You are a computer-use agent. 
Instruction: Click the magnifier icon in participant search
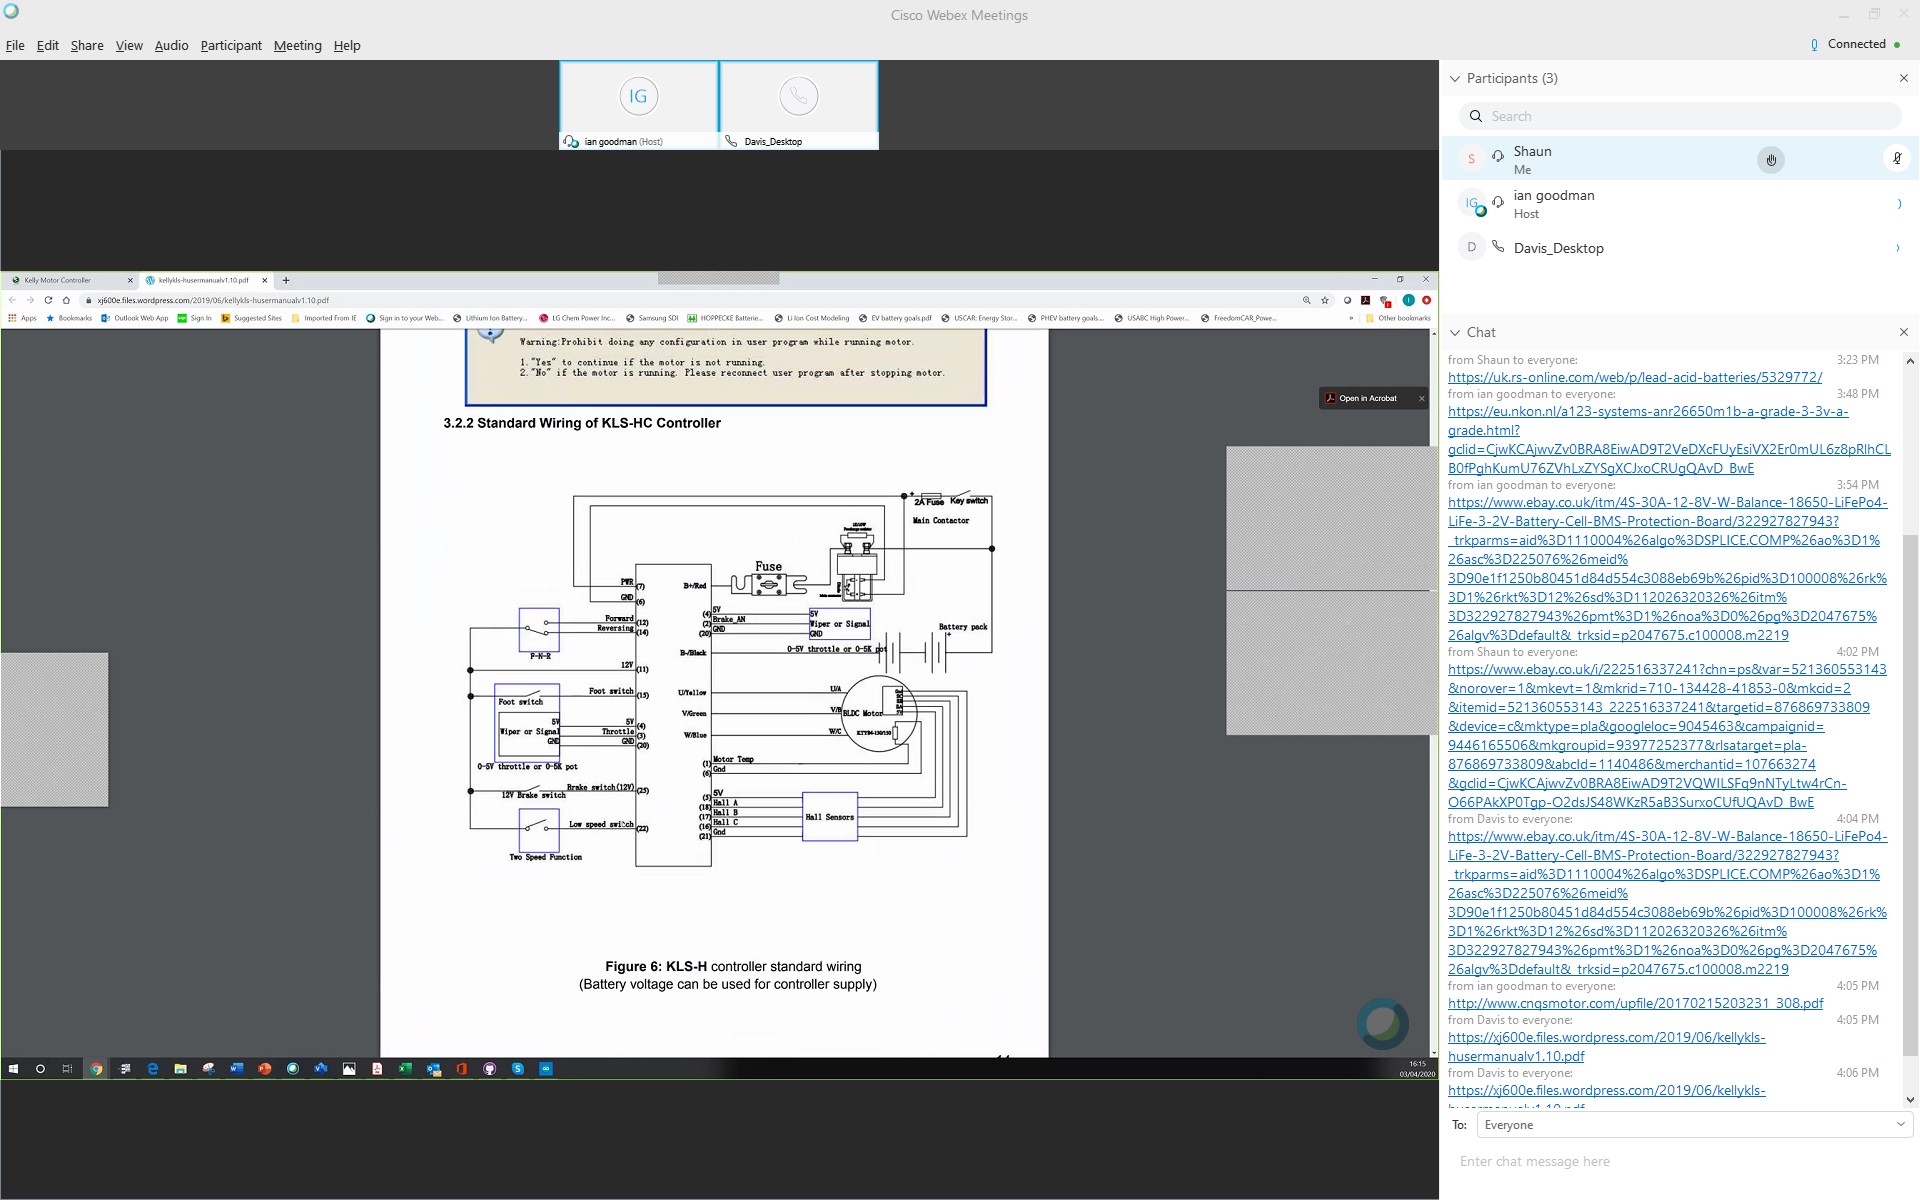[1476, 116]
